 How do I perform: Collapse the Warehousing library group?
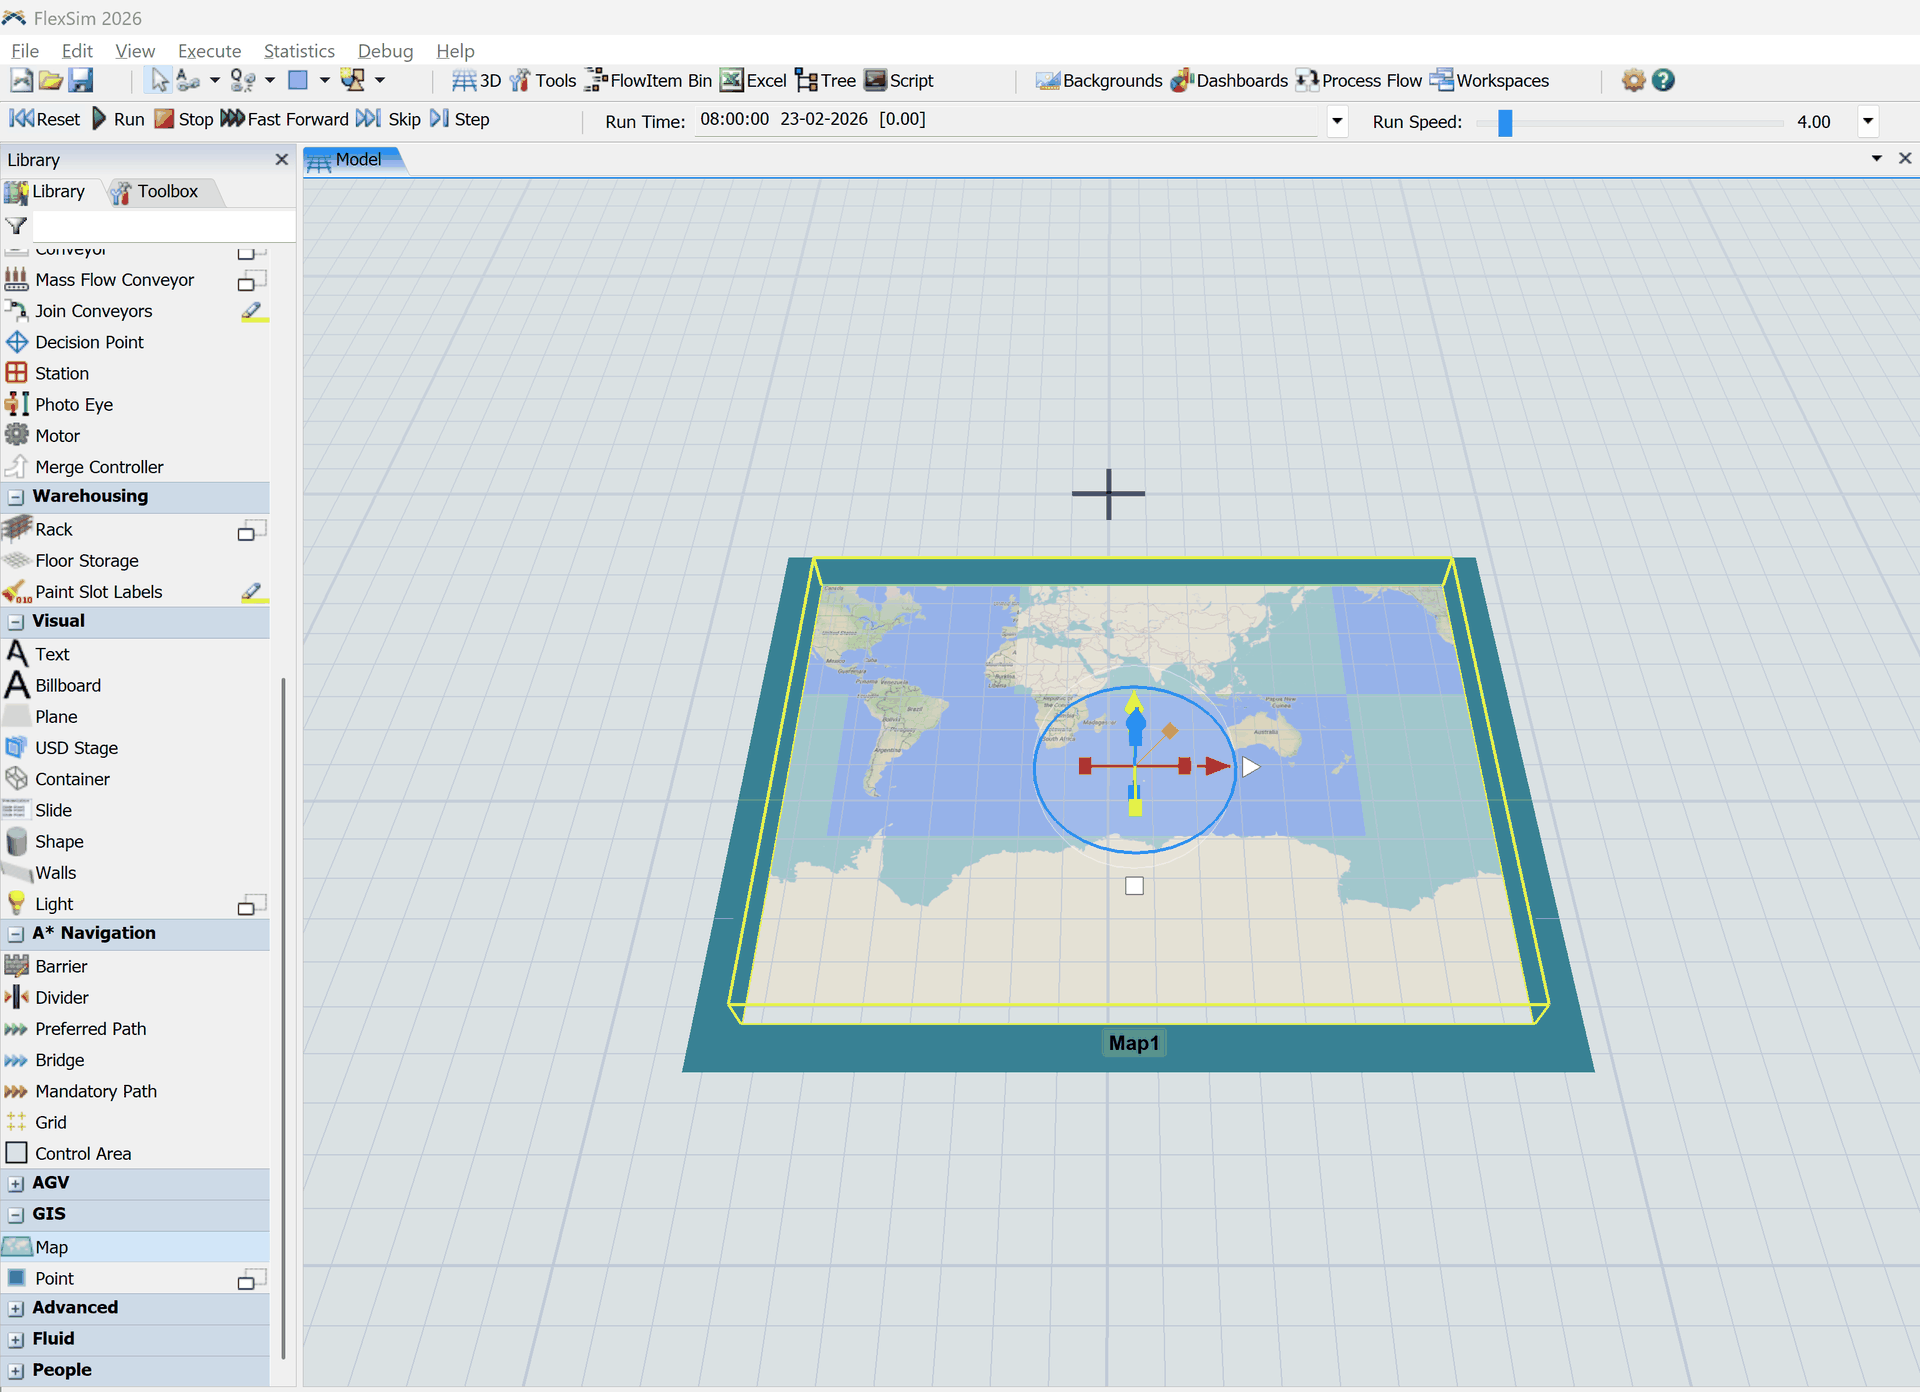(x=16, y=497)
